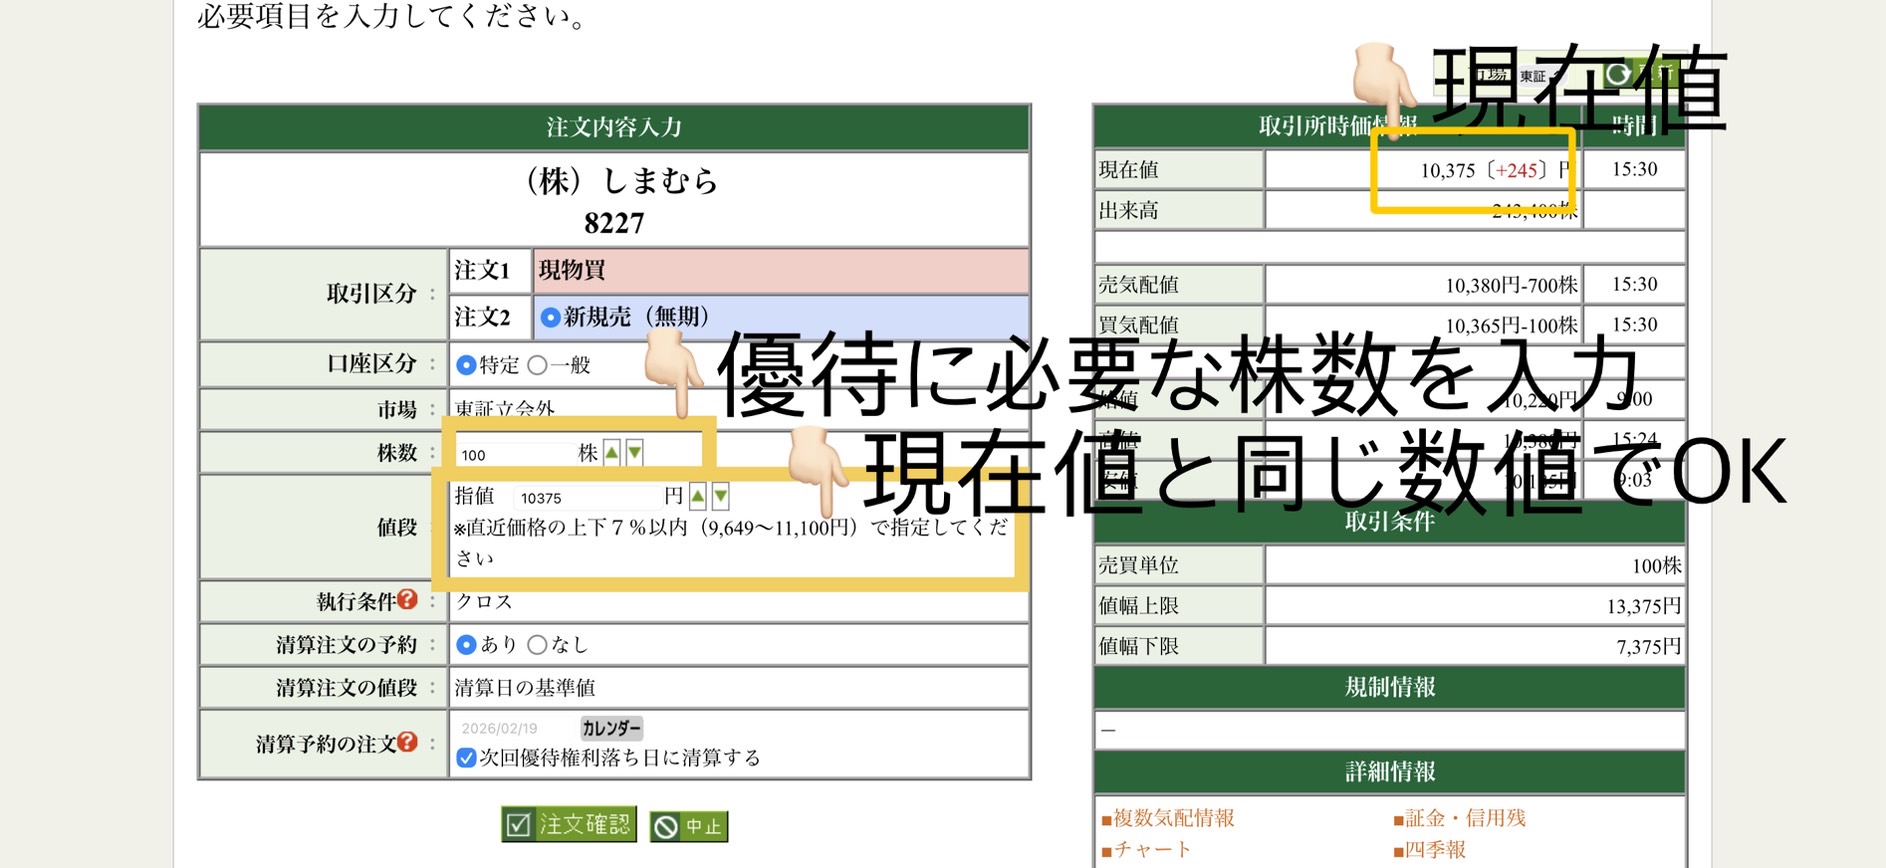Click the 株数 quantity input field
This screenshot has height=868, width=1886.
click(x=515, y=454)
